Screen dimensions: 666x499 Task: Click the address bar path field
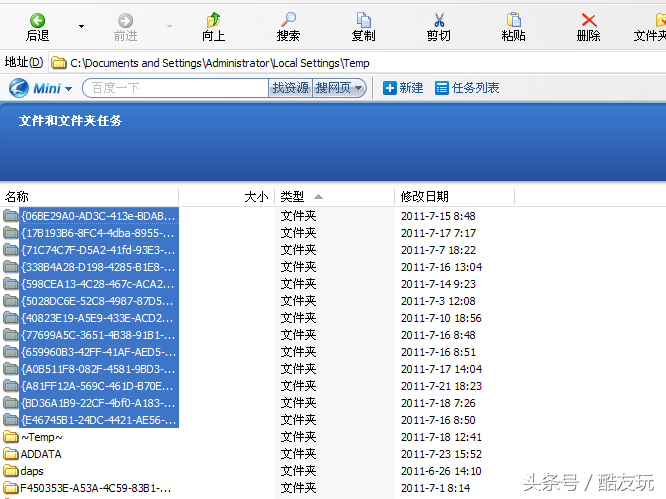(x=357, y=63)
